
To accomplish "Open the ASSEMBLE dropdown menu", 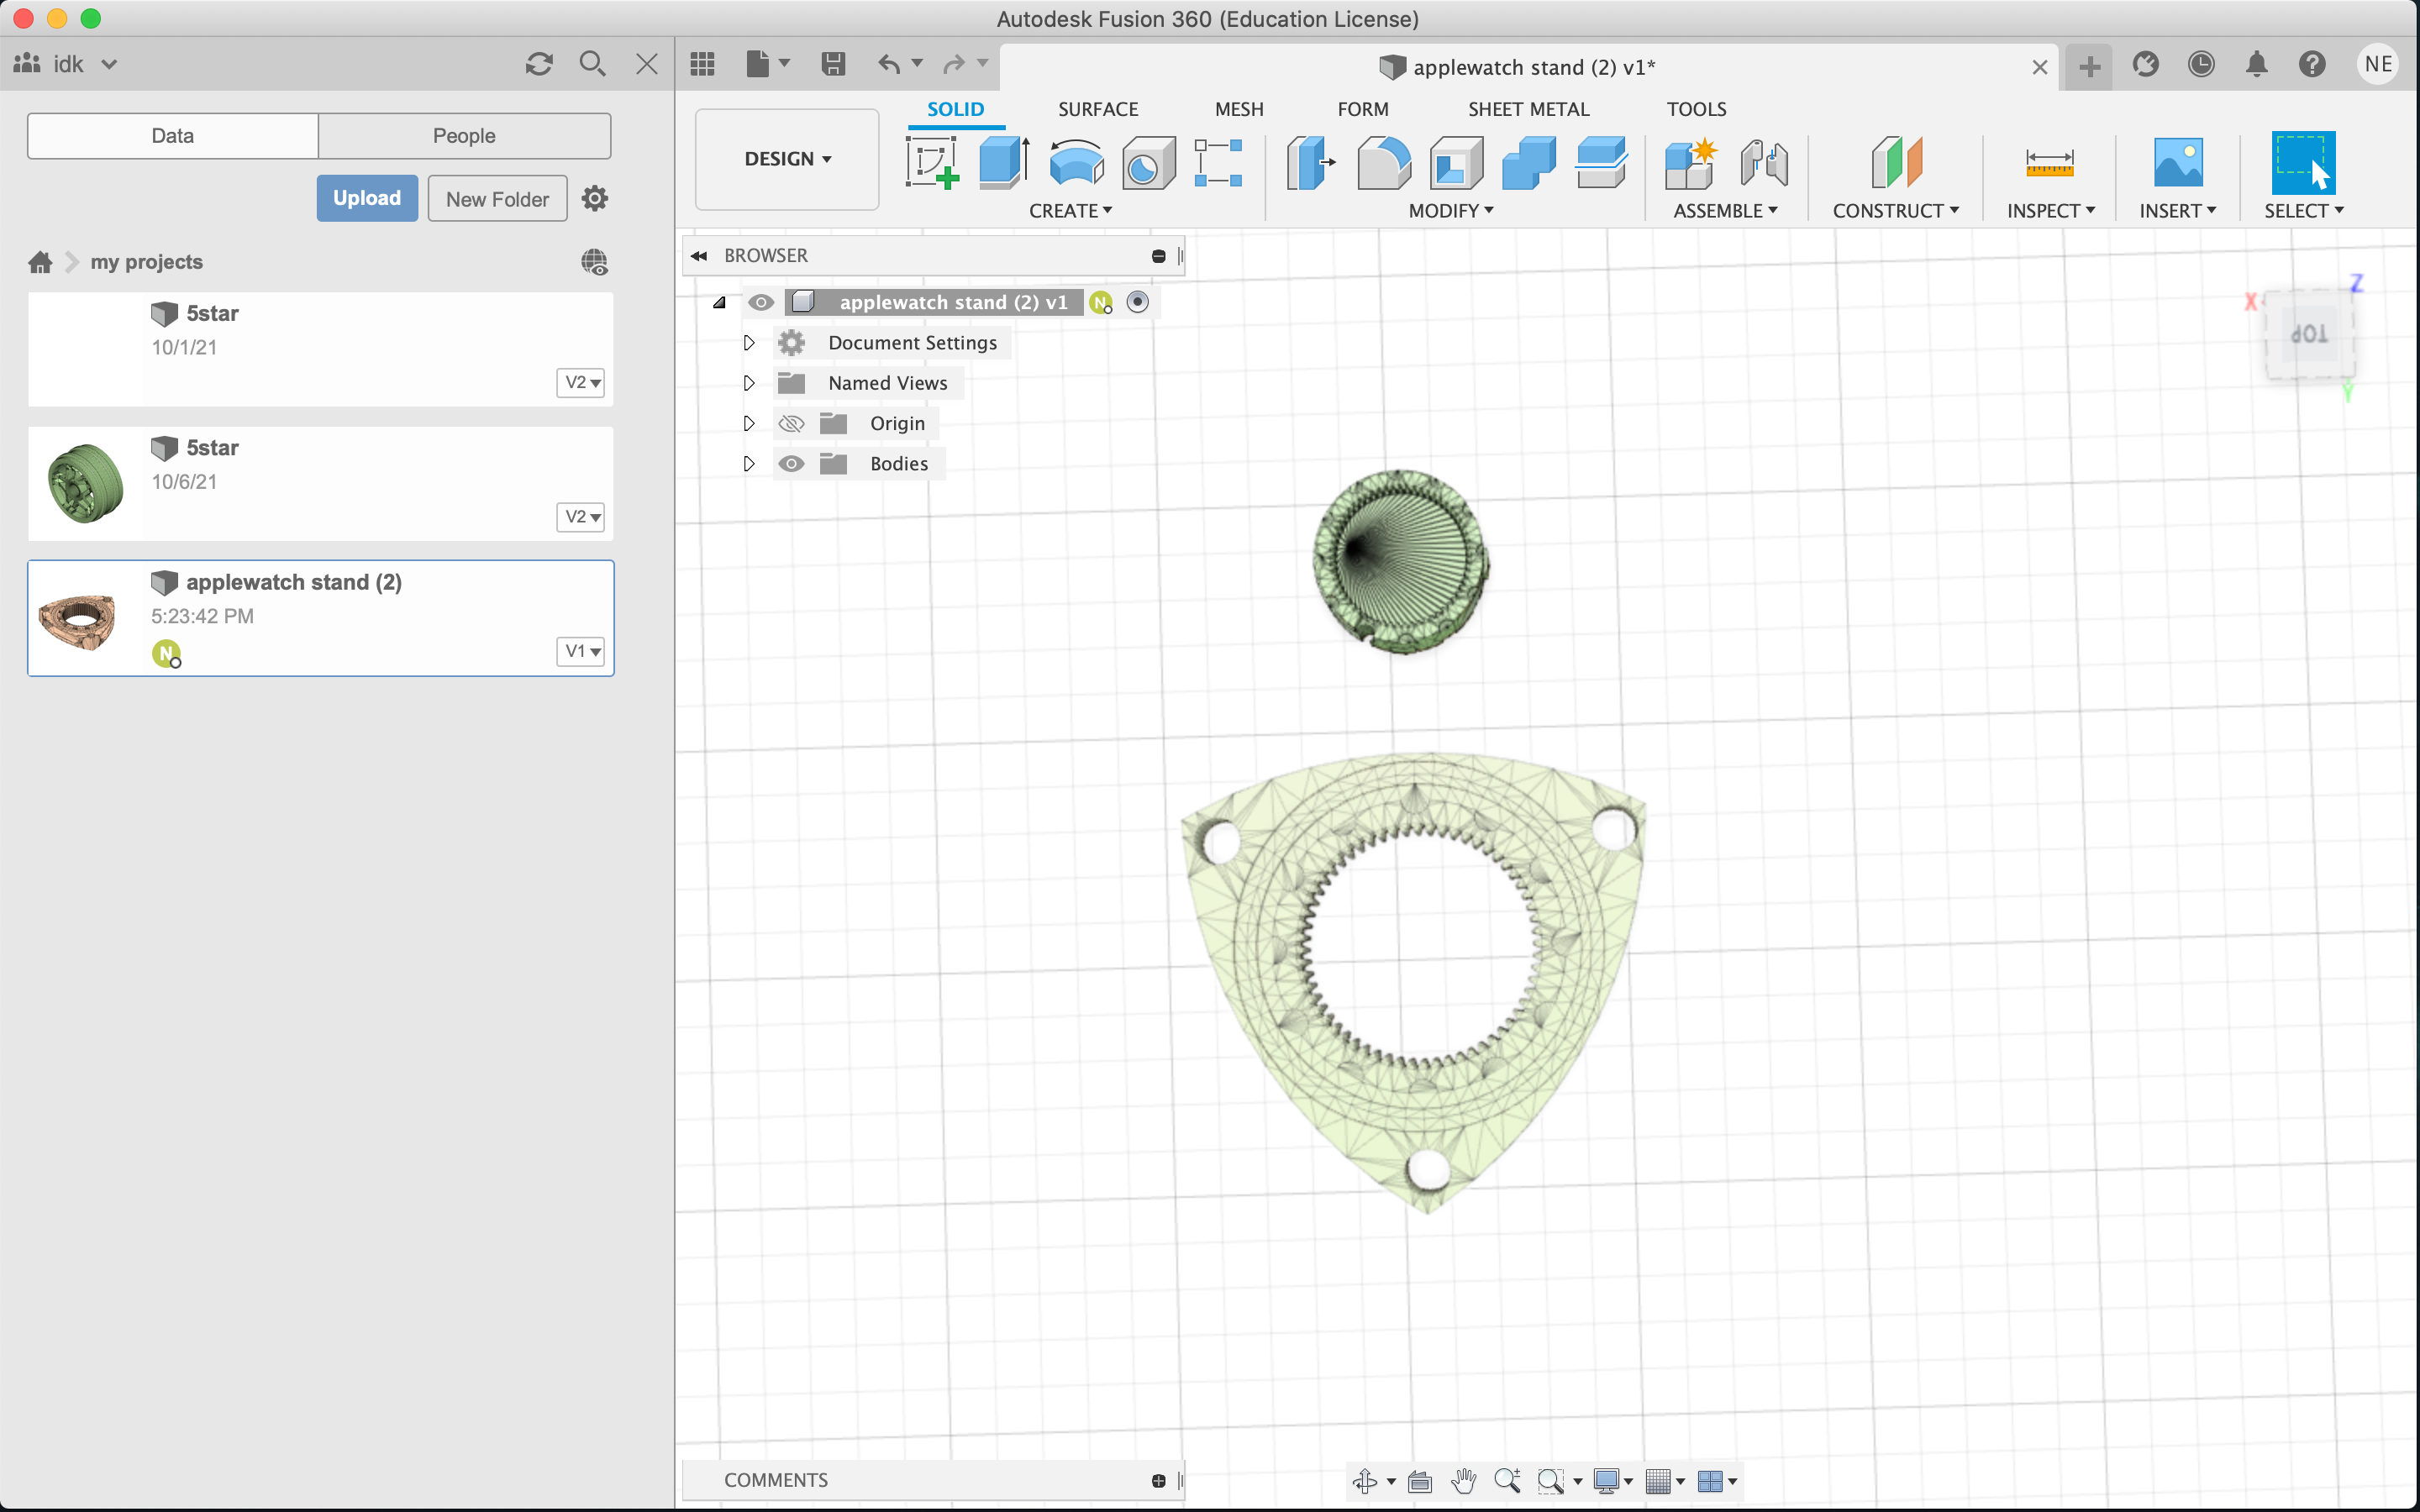I will point(1725,211).
